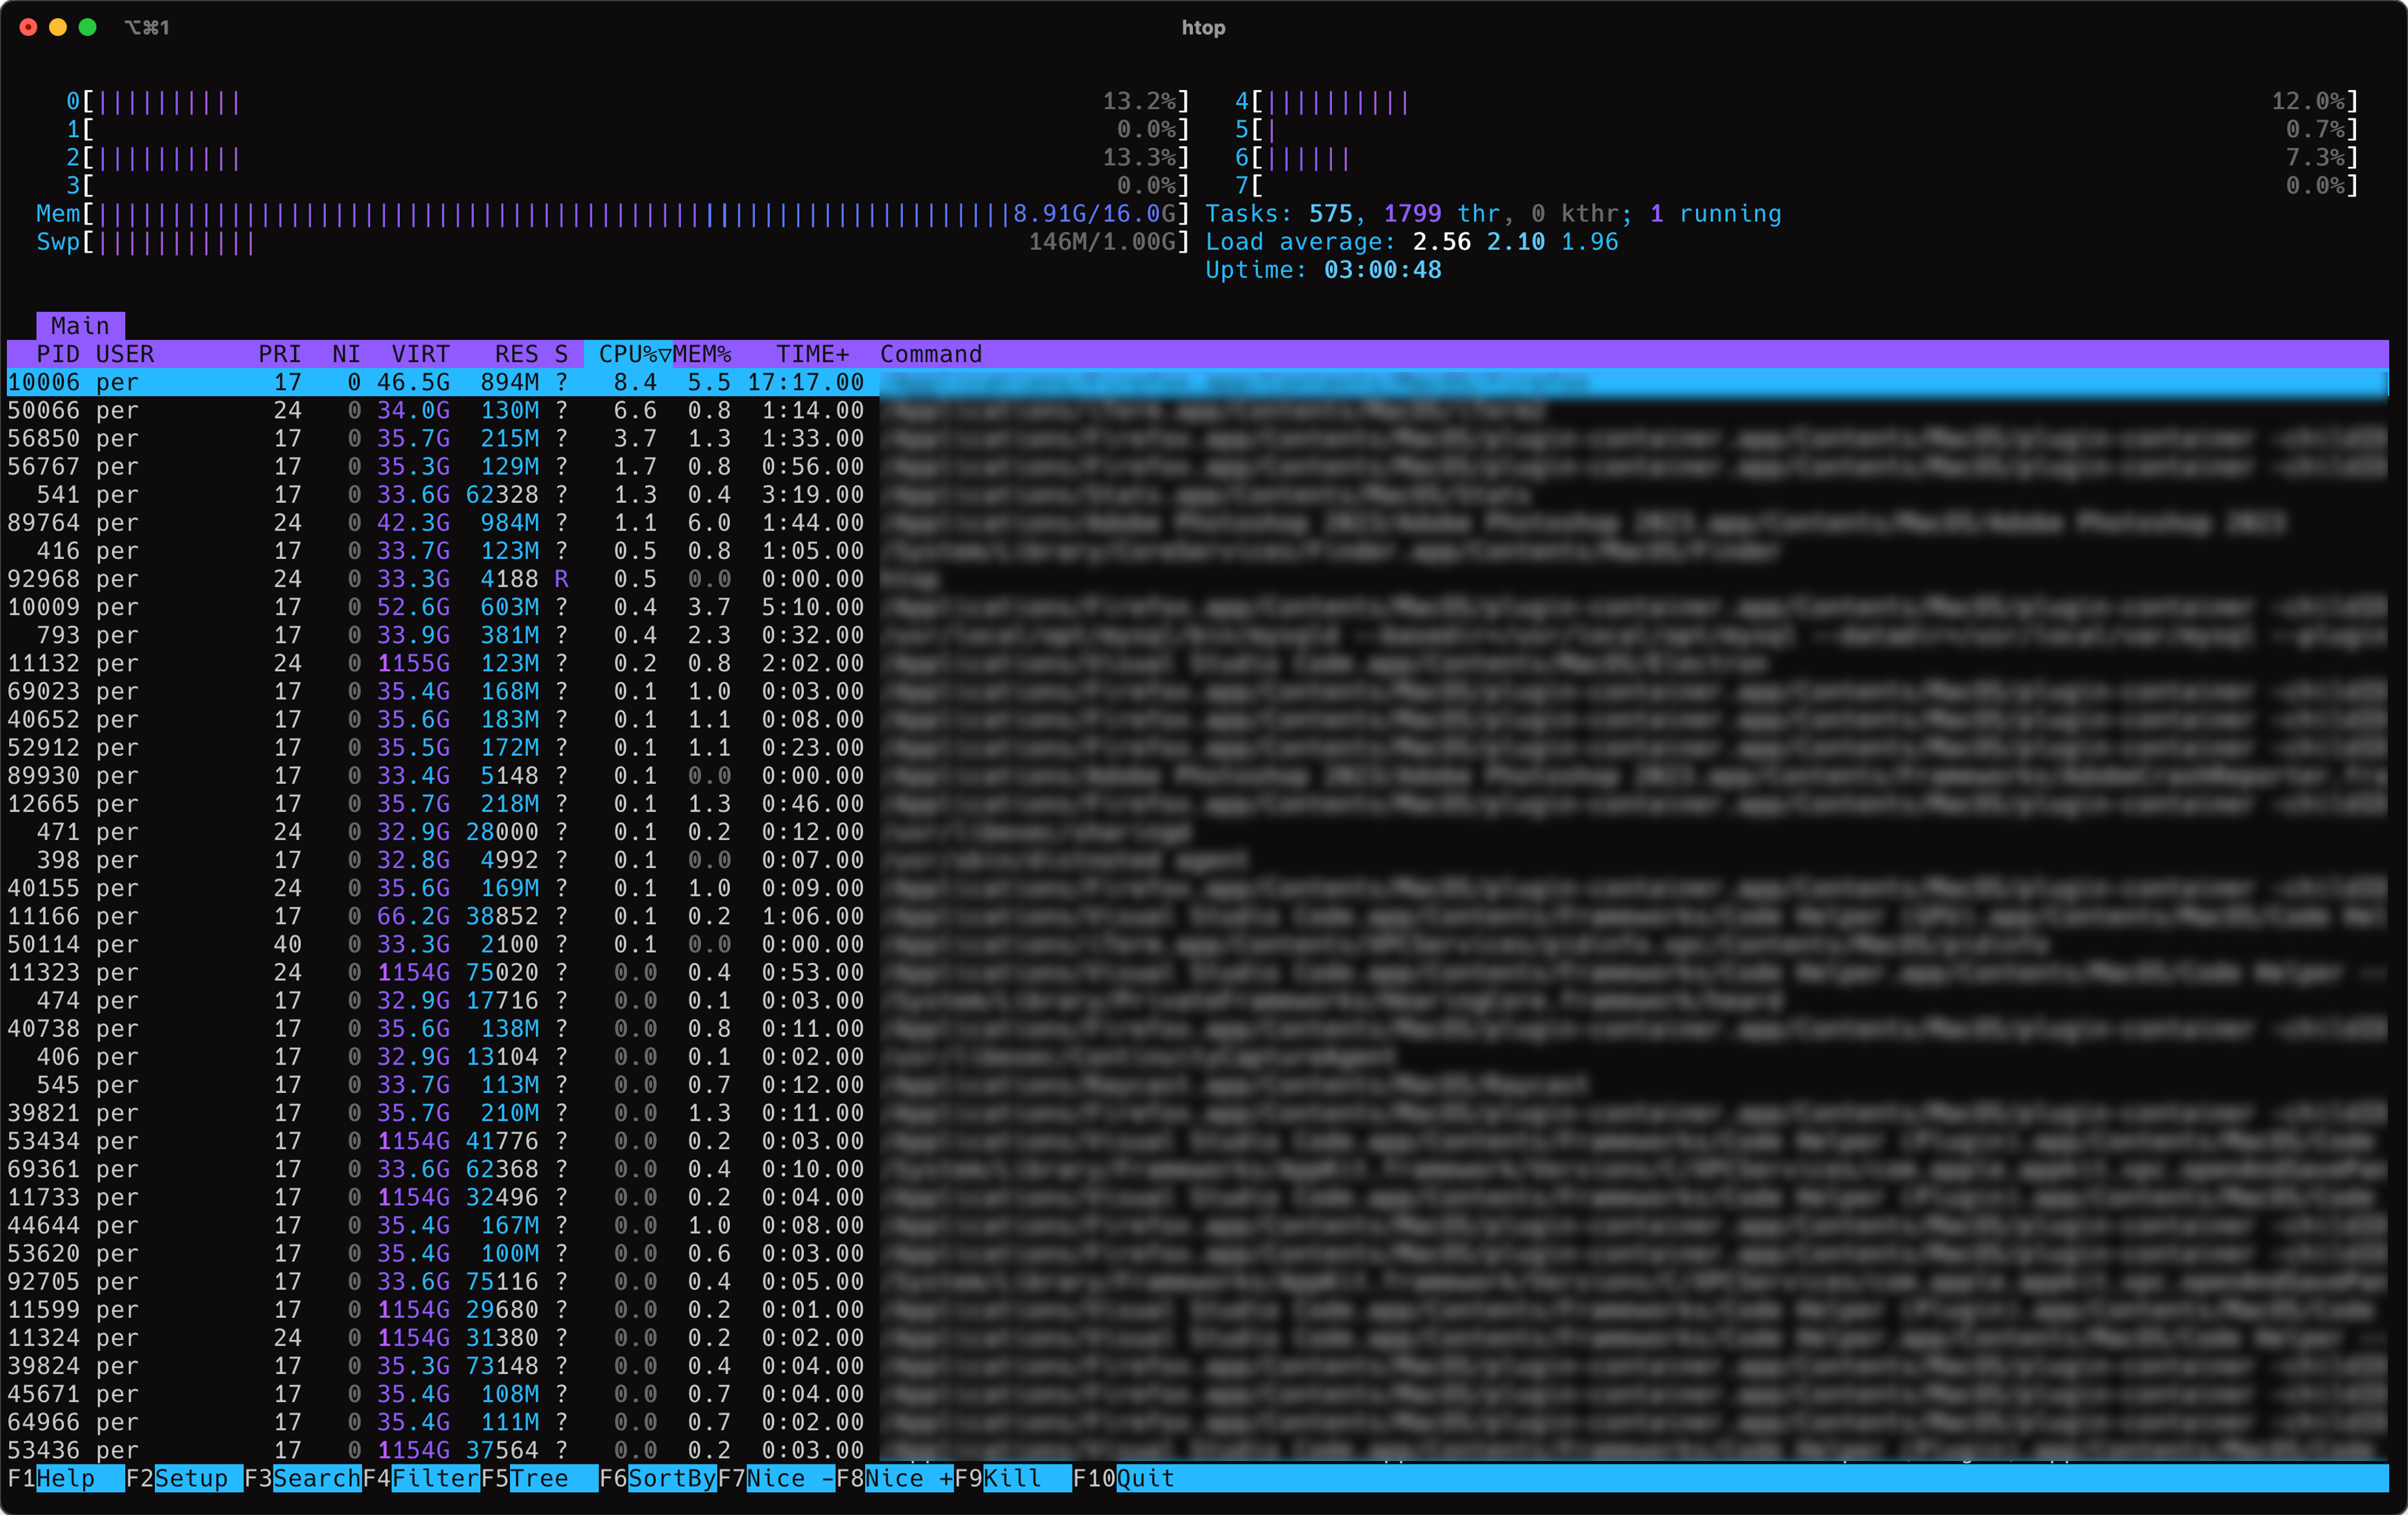Sort by the TIME+ column header
This screenshot has height=1515, width=2408.
coord(812,354)
